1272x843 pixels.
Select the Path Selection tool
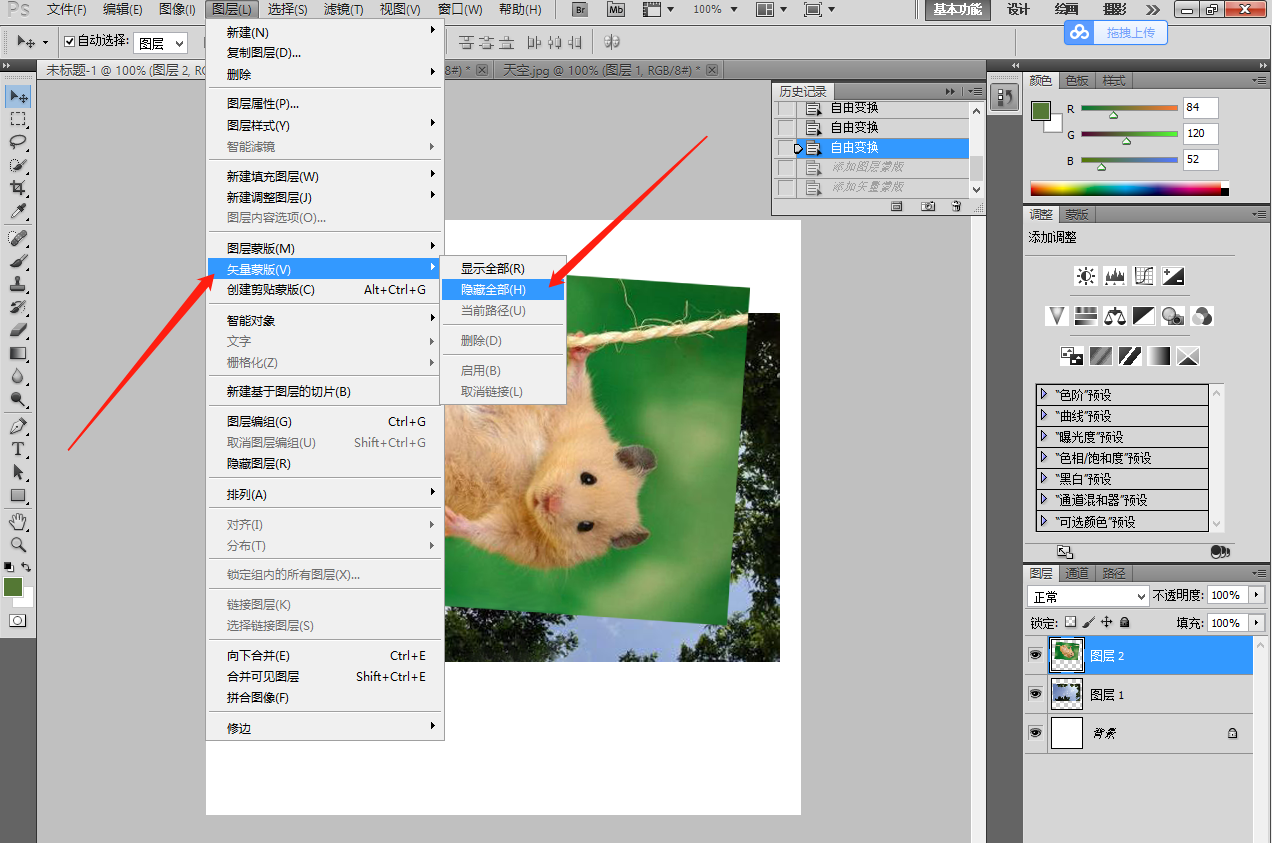click(x=18, y=473)
